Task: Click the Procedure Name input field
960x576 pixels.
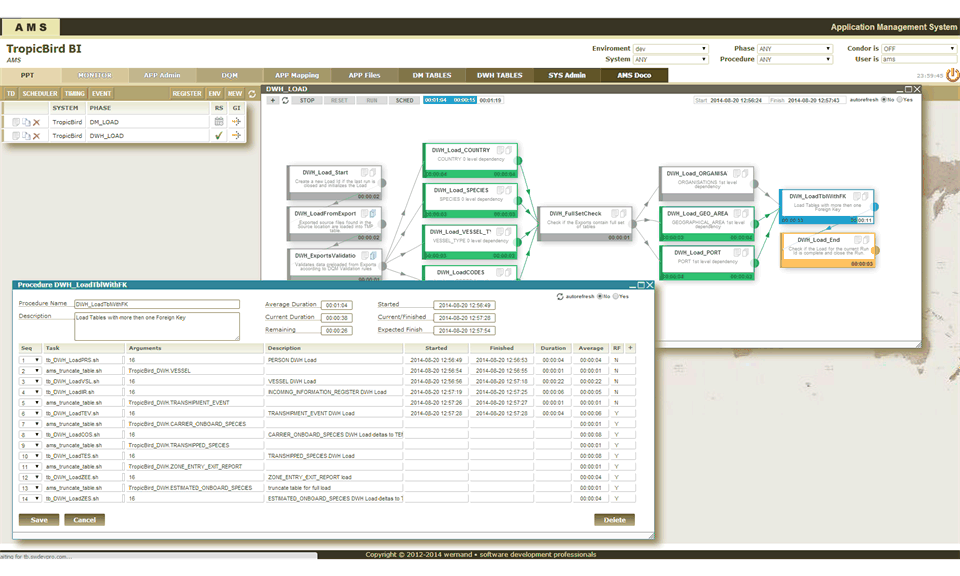Action: pos(157,304)
